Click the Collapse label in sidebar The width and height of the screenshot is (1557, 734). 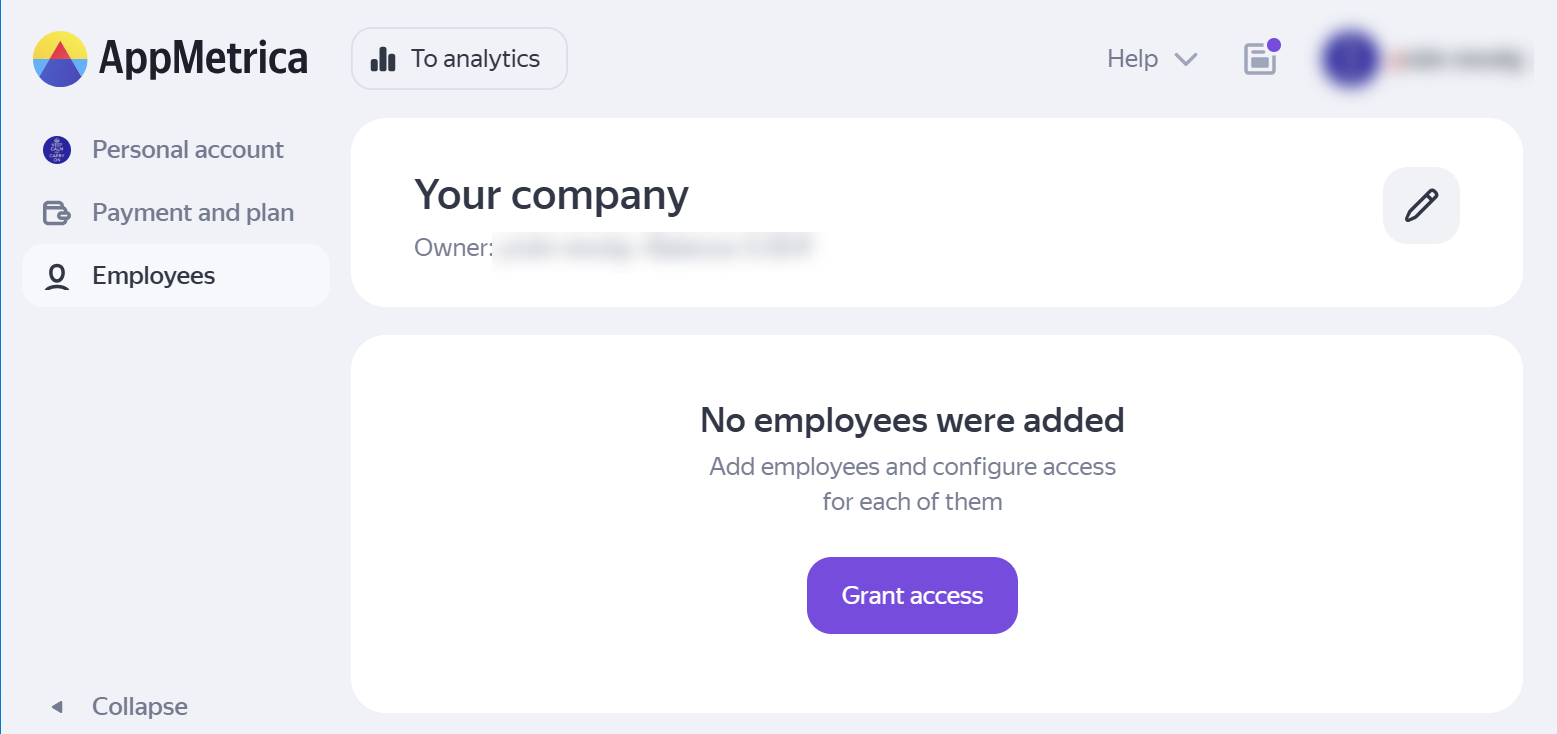140,707
